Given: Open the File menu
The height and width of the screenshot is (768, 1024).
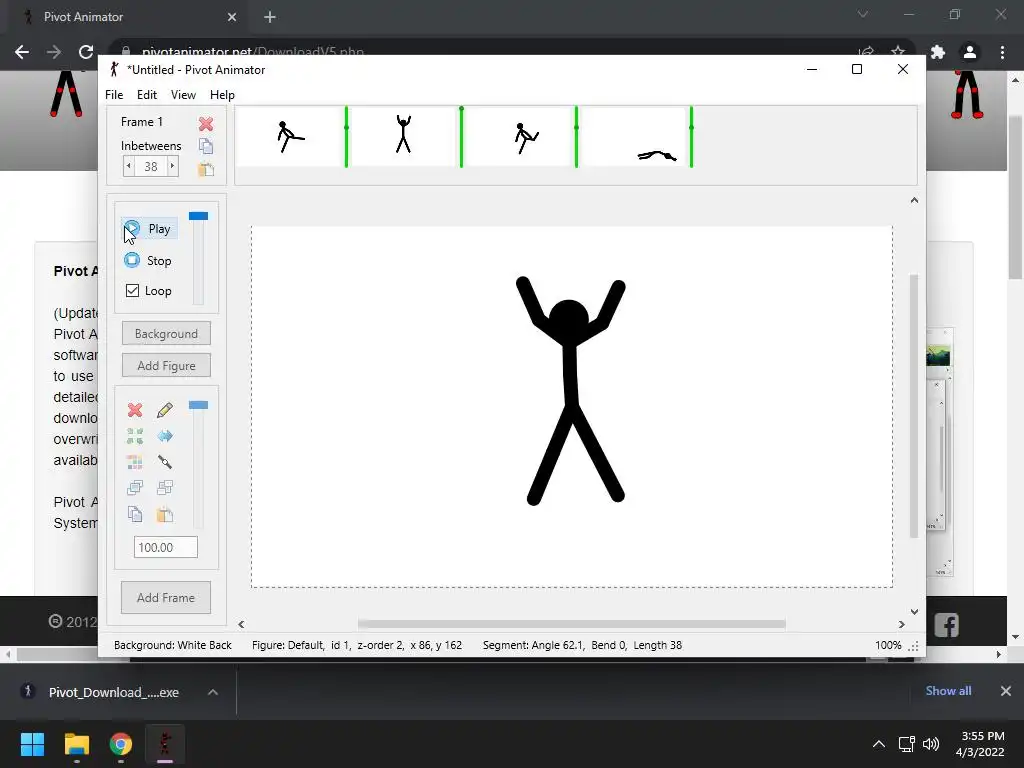Looking at the screenshot, I should (x=114, y=95).
